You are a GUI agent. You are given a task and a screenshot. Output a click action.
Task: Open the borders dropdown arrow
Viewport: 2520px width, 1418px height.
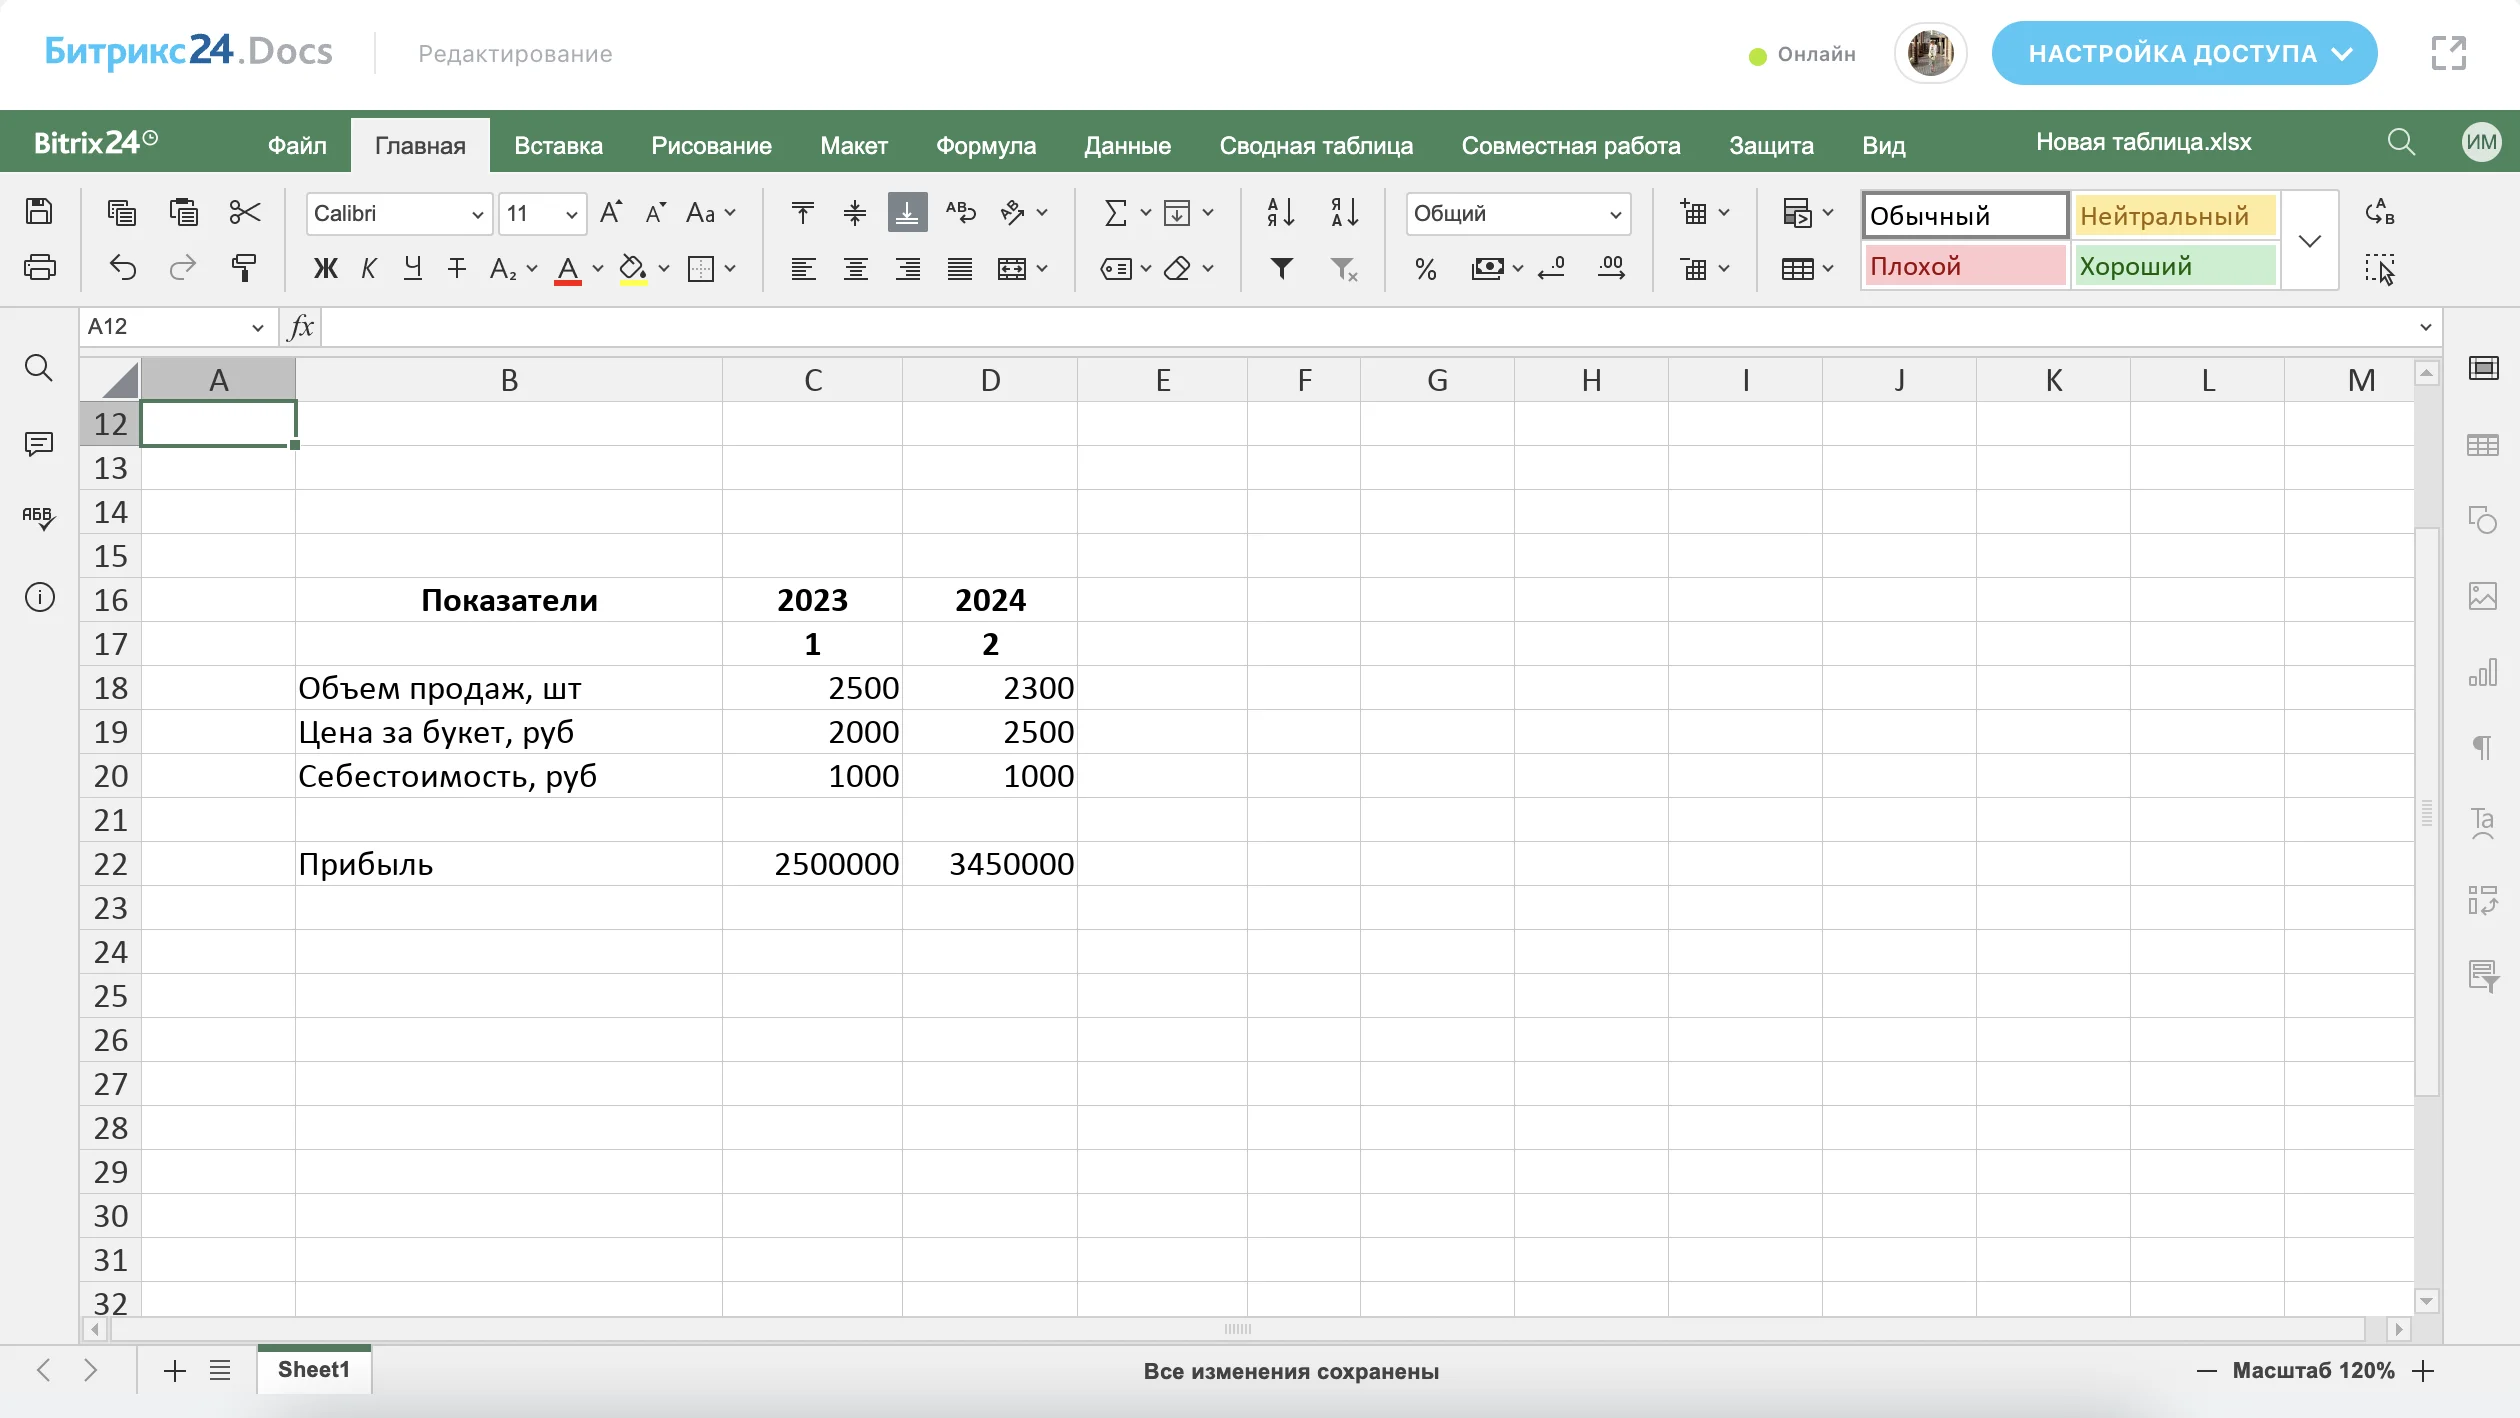(731, 268)
